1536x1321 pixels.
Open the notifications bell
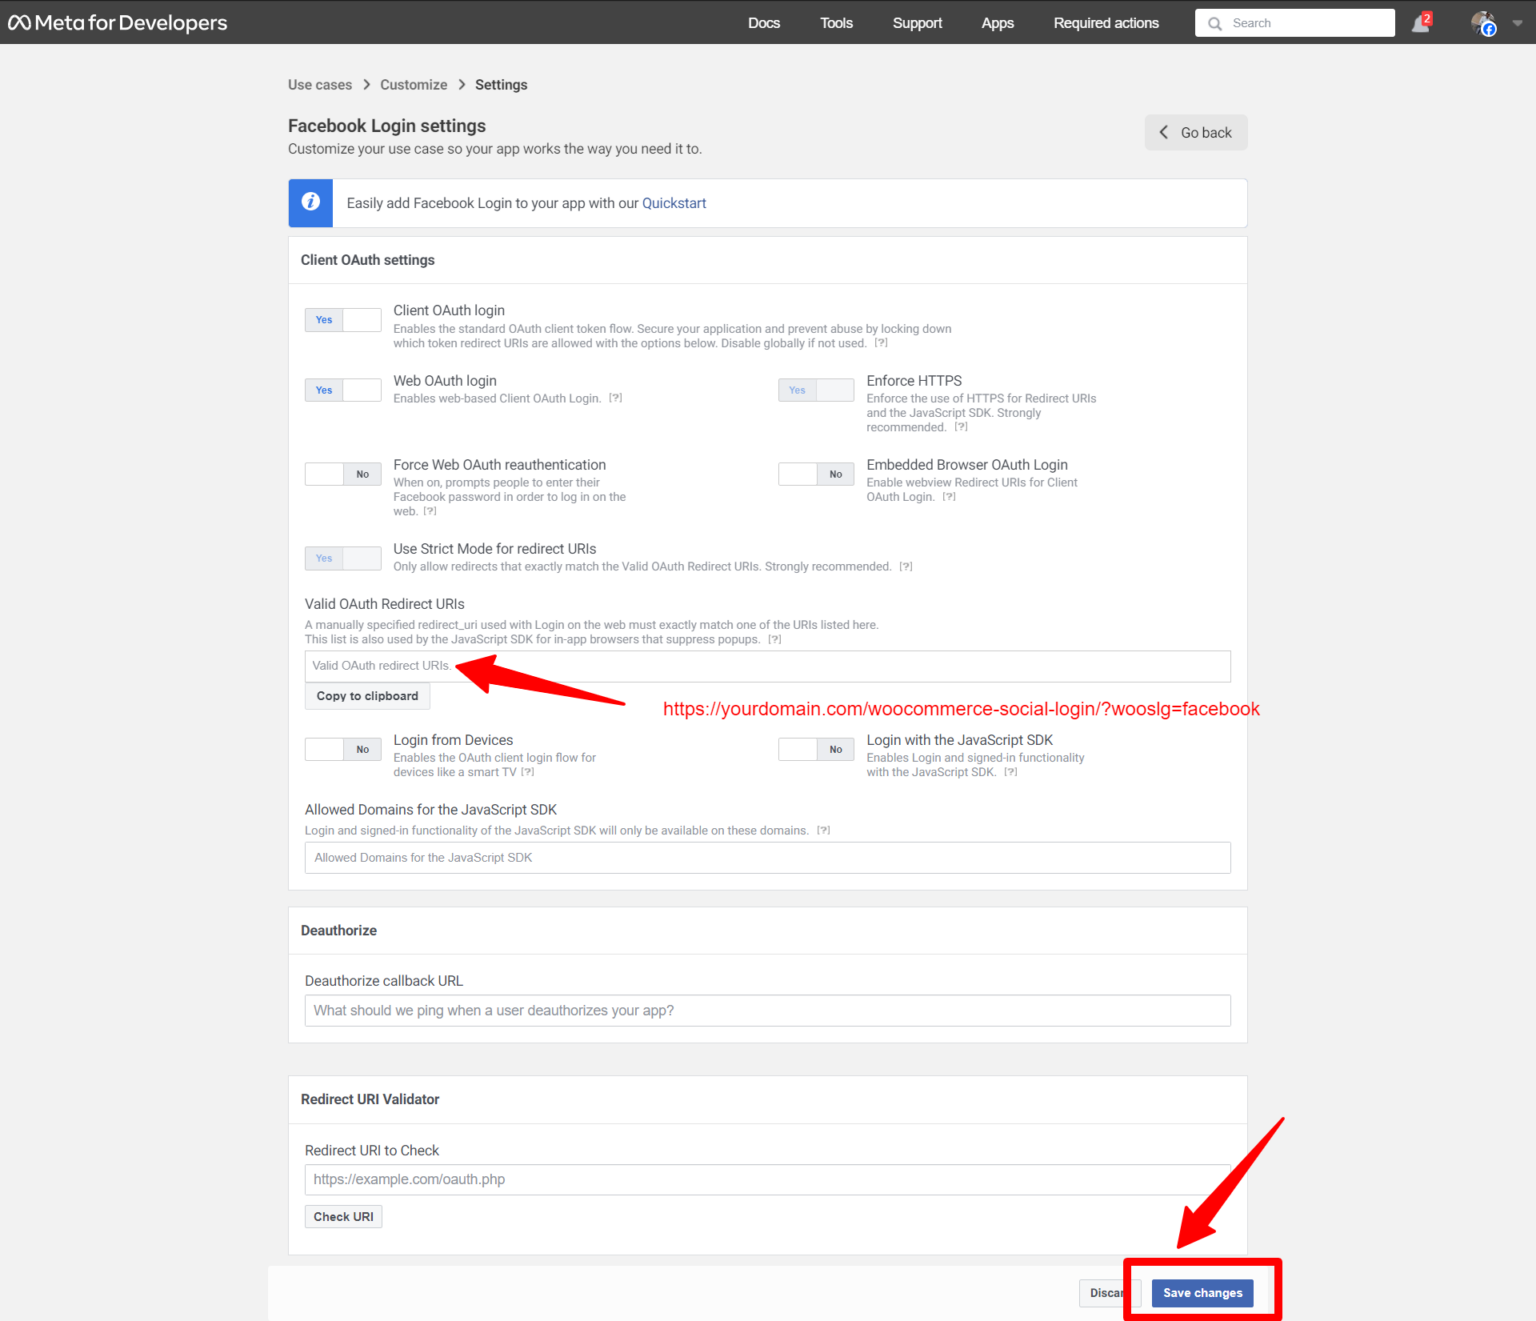click(1419, 22)
